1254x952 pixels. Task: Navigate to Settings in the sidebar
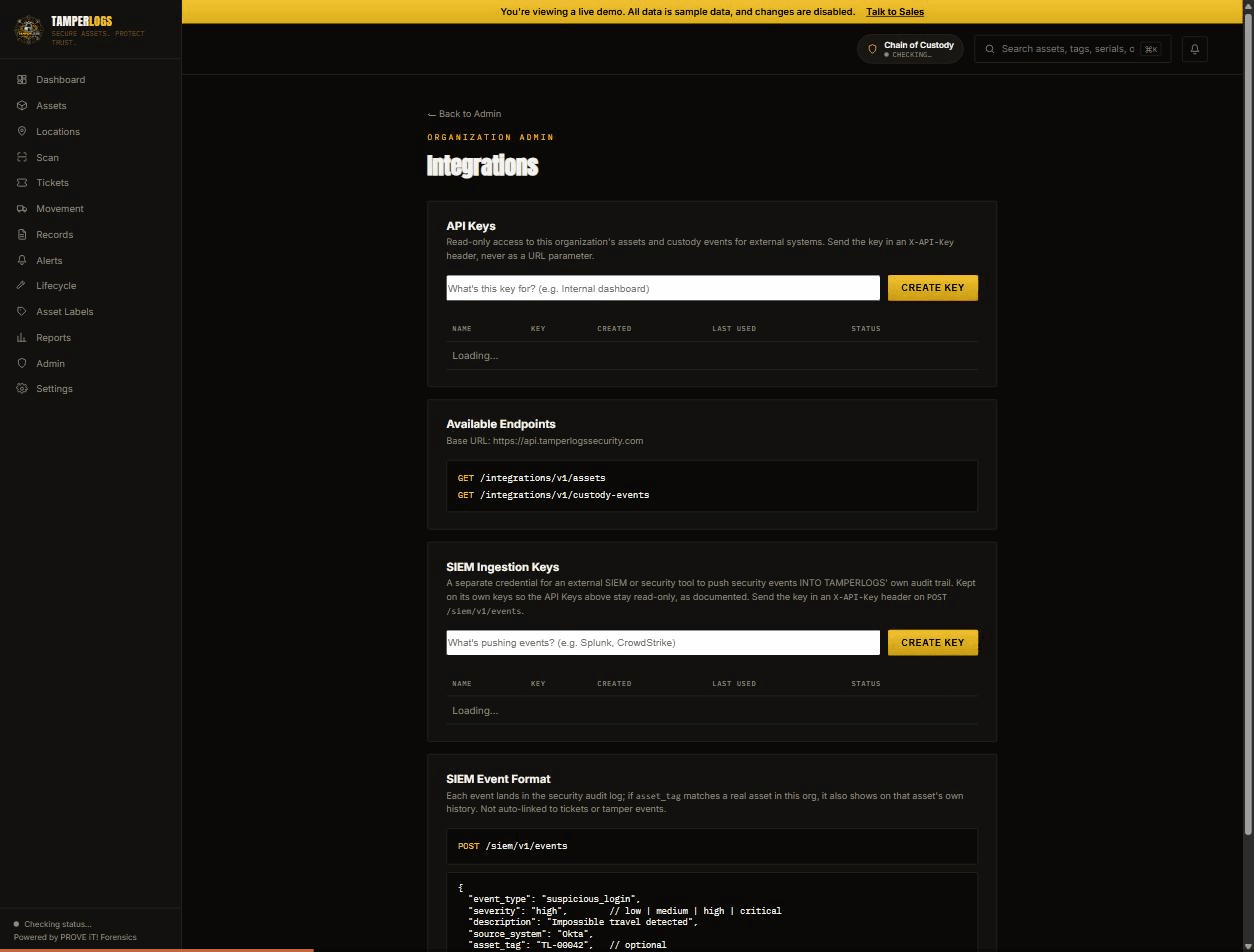click(x=90, y=389)
